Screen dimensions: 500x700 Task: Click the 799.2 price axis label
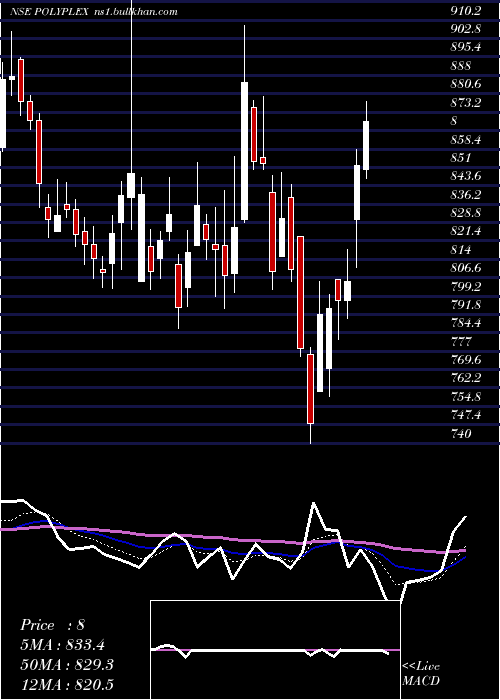pos(466,286)
